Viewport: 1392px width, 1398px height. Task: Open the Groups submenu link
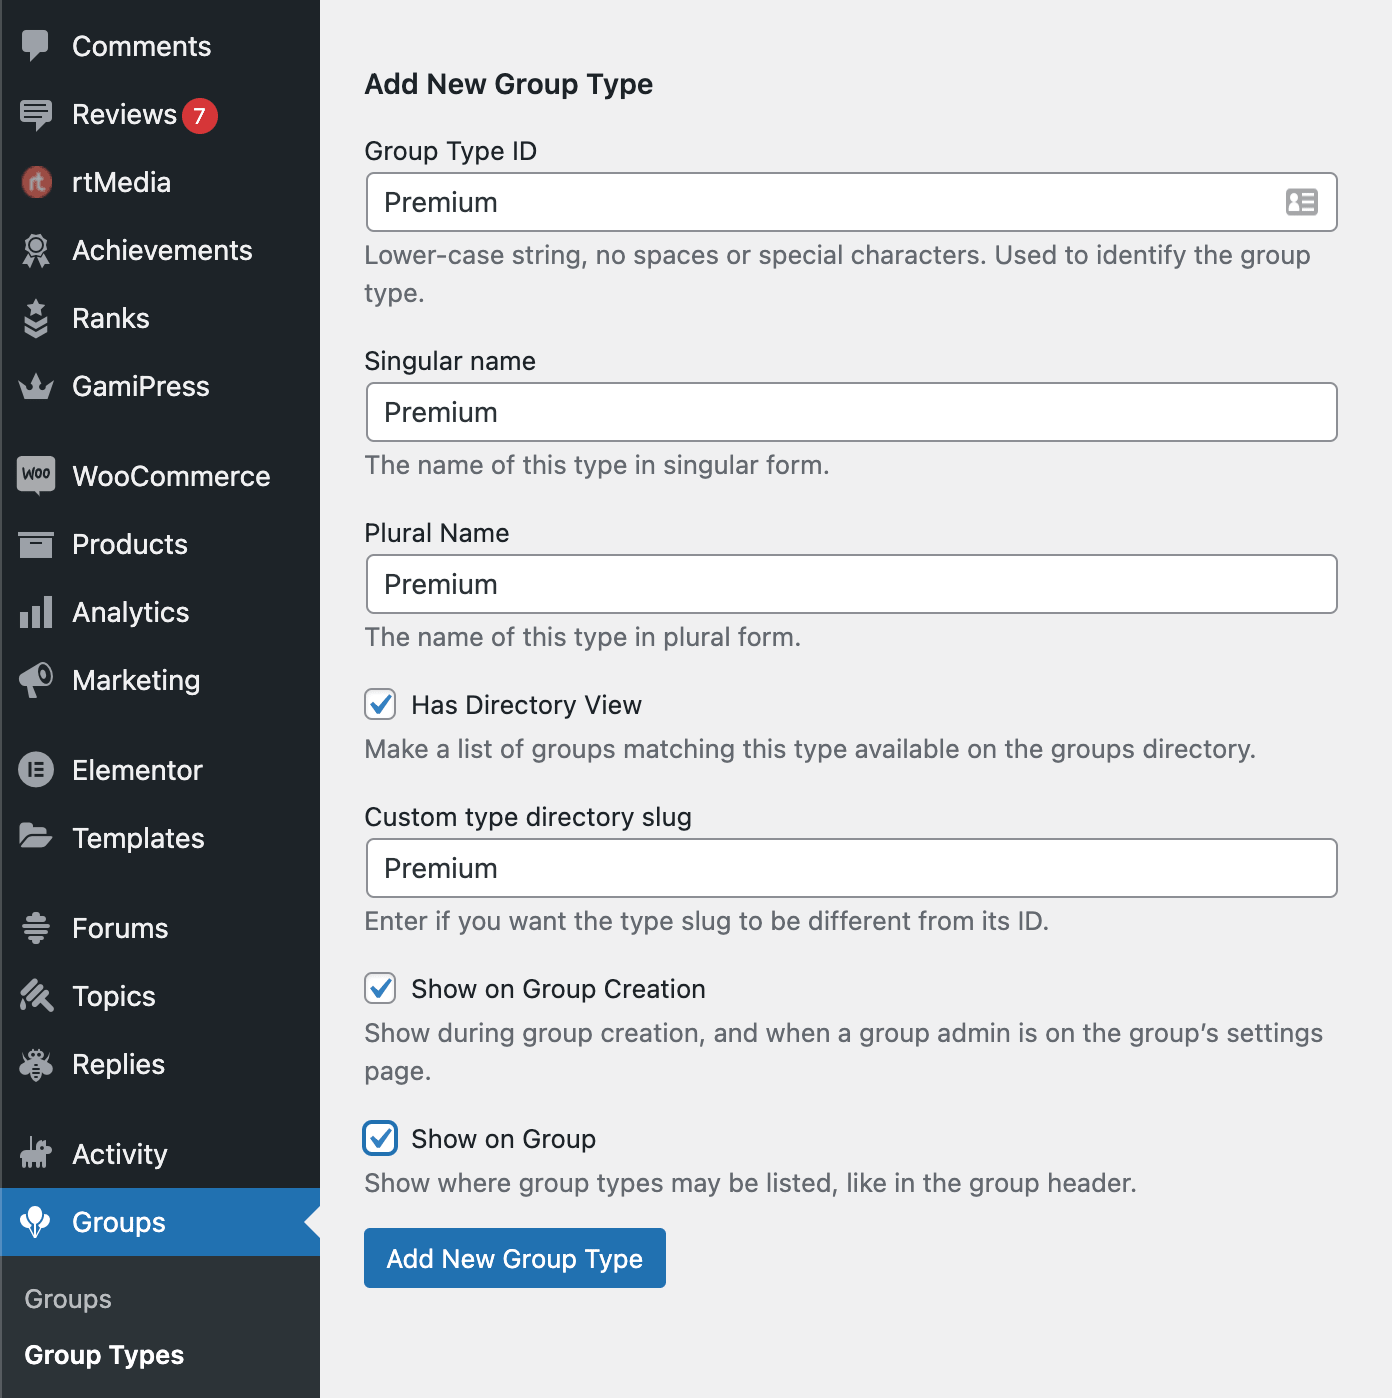pyautogui.click(x=68, y=1299)
